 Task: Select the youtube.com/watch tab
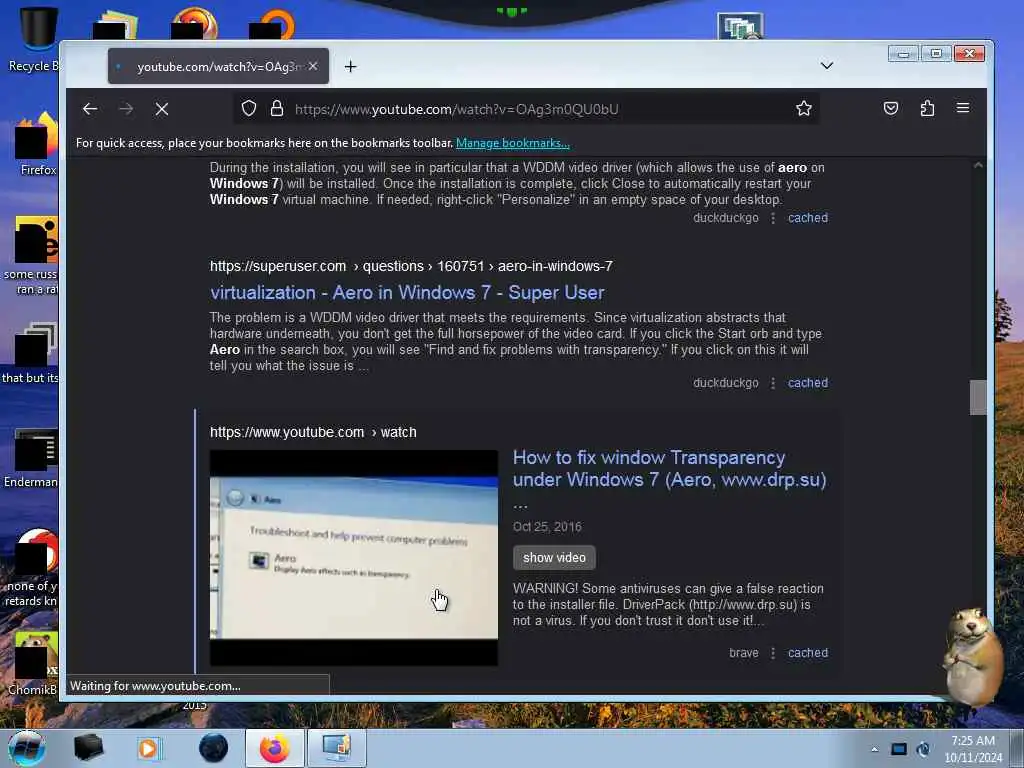218,66
